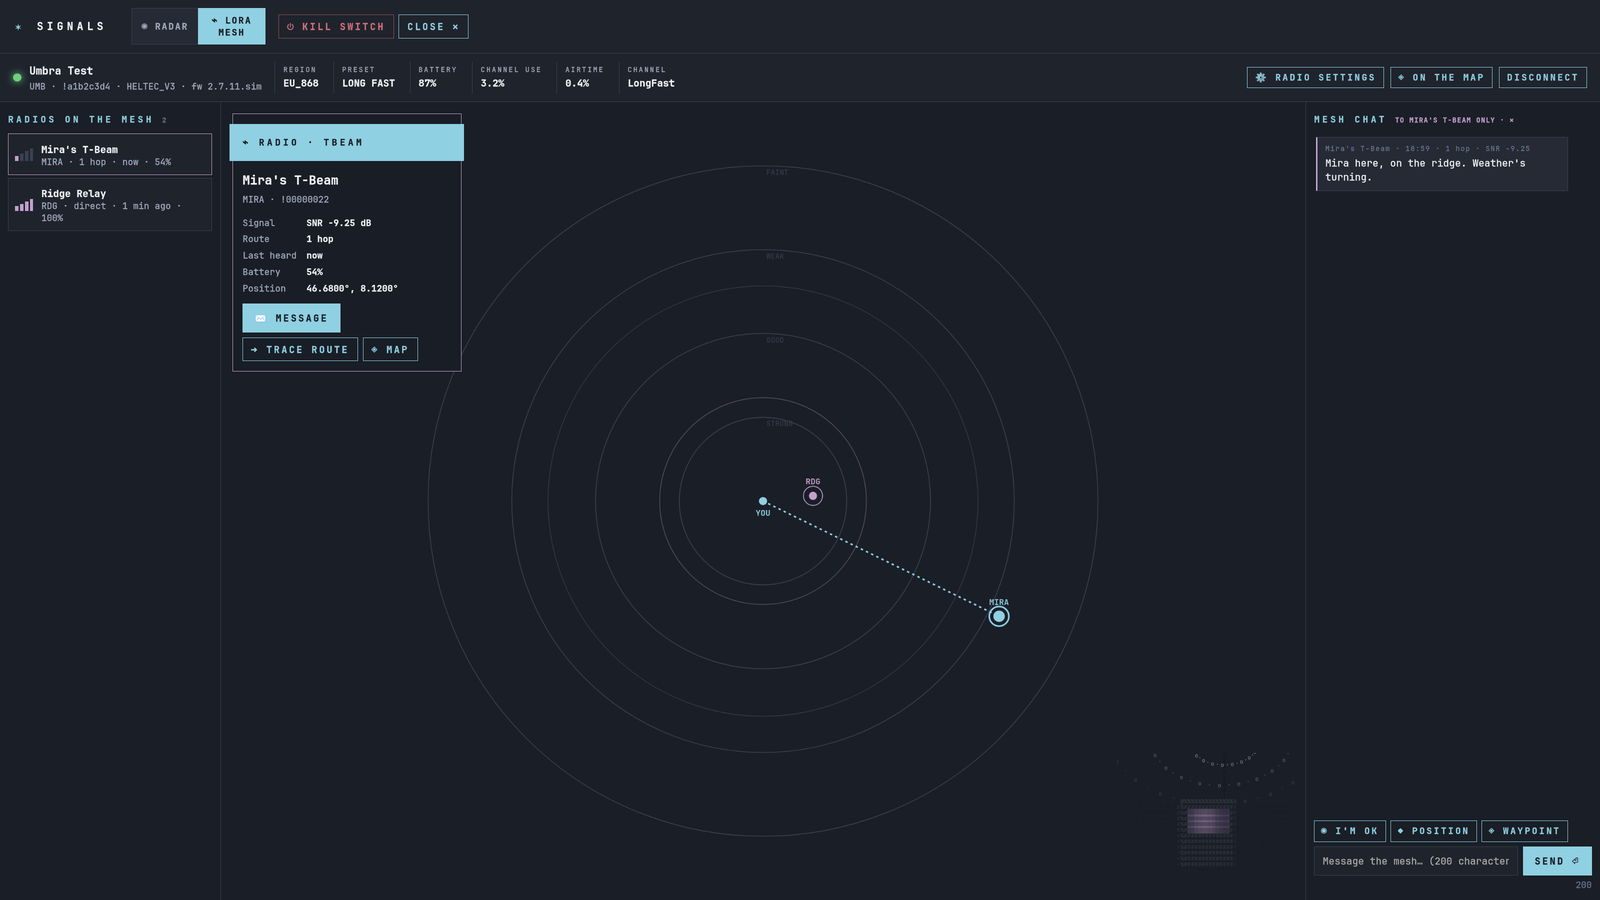Click the Send button
The height and width of the screenshot is (900, 1600).
click(x=1557, y=861)
